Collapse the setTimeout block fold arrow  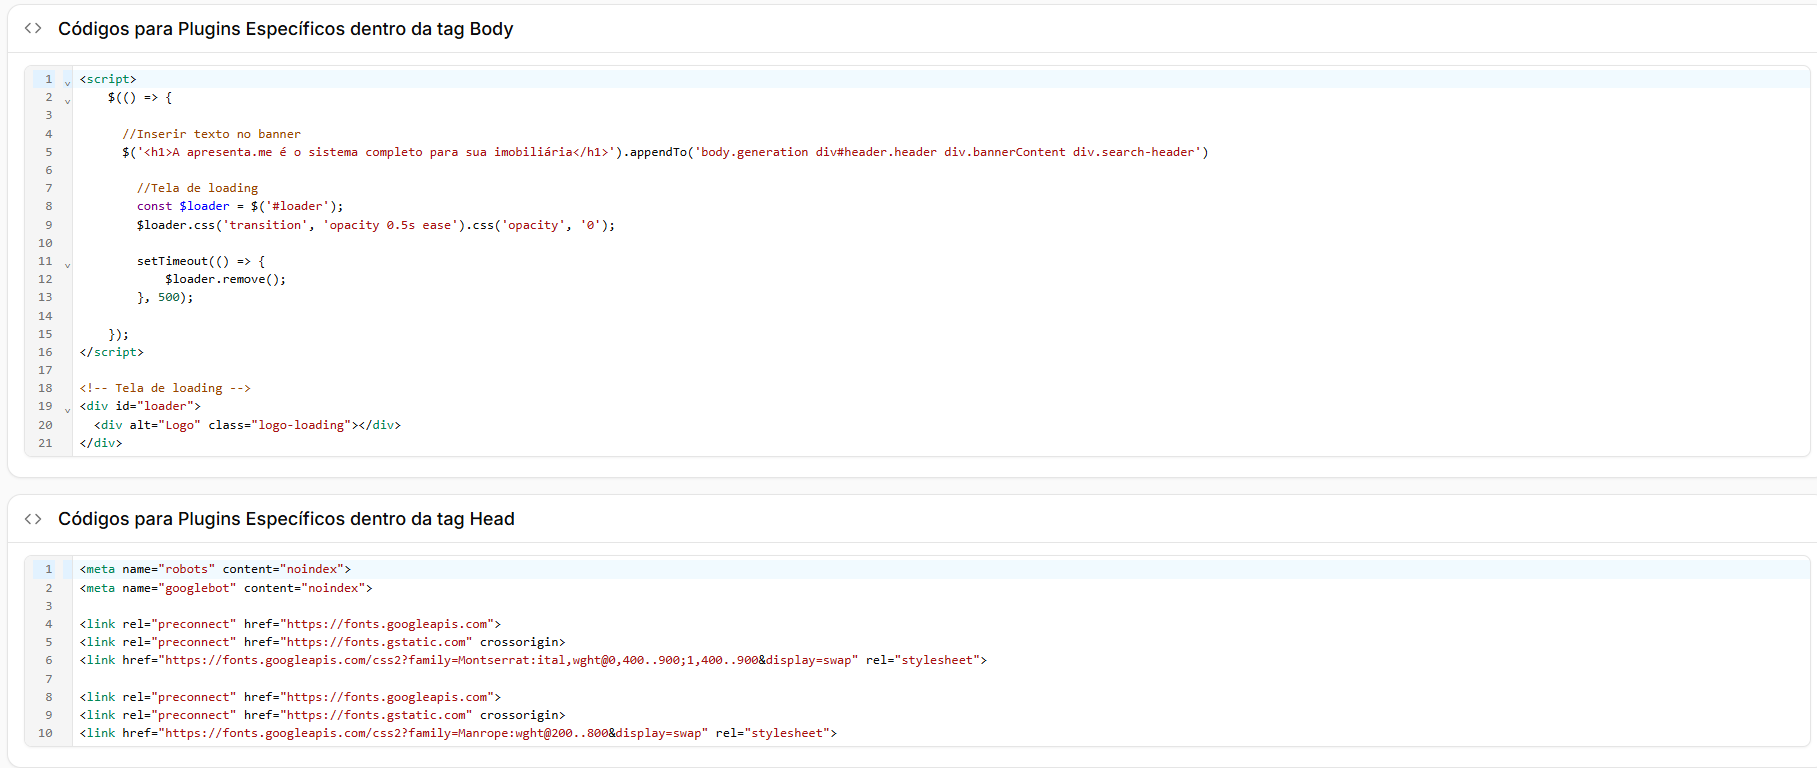tap(67, 264)
